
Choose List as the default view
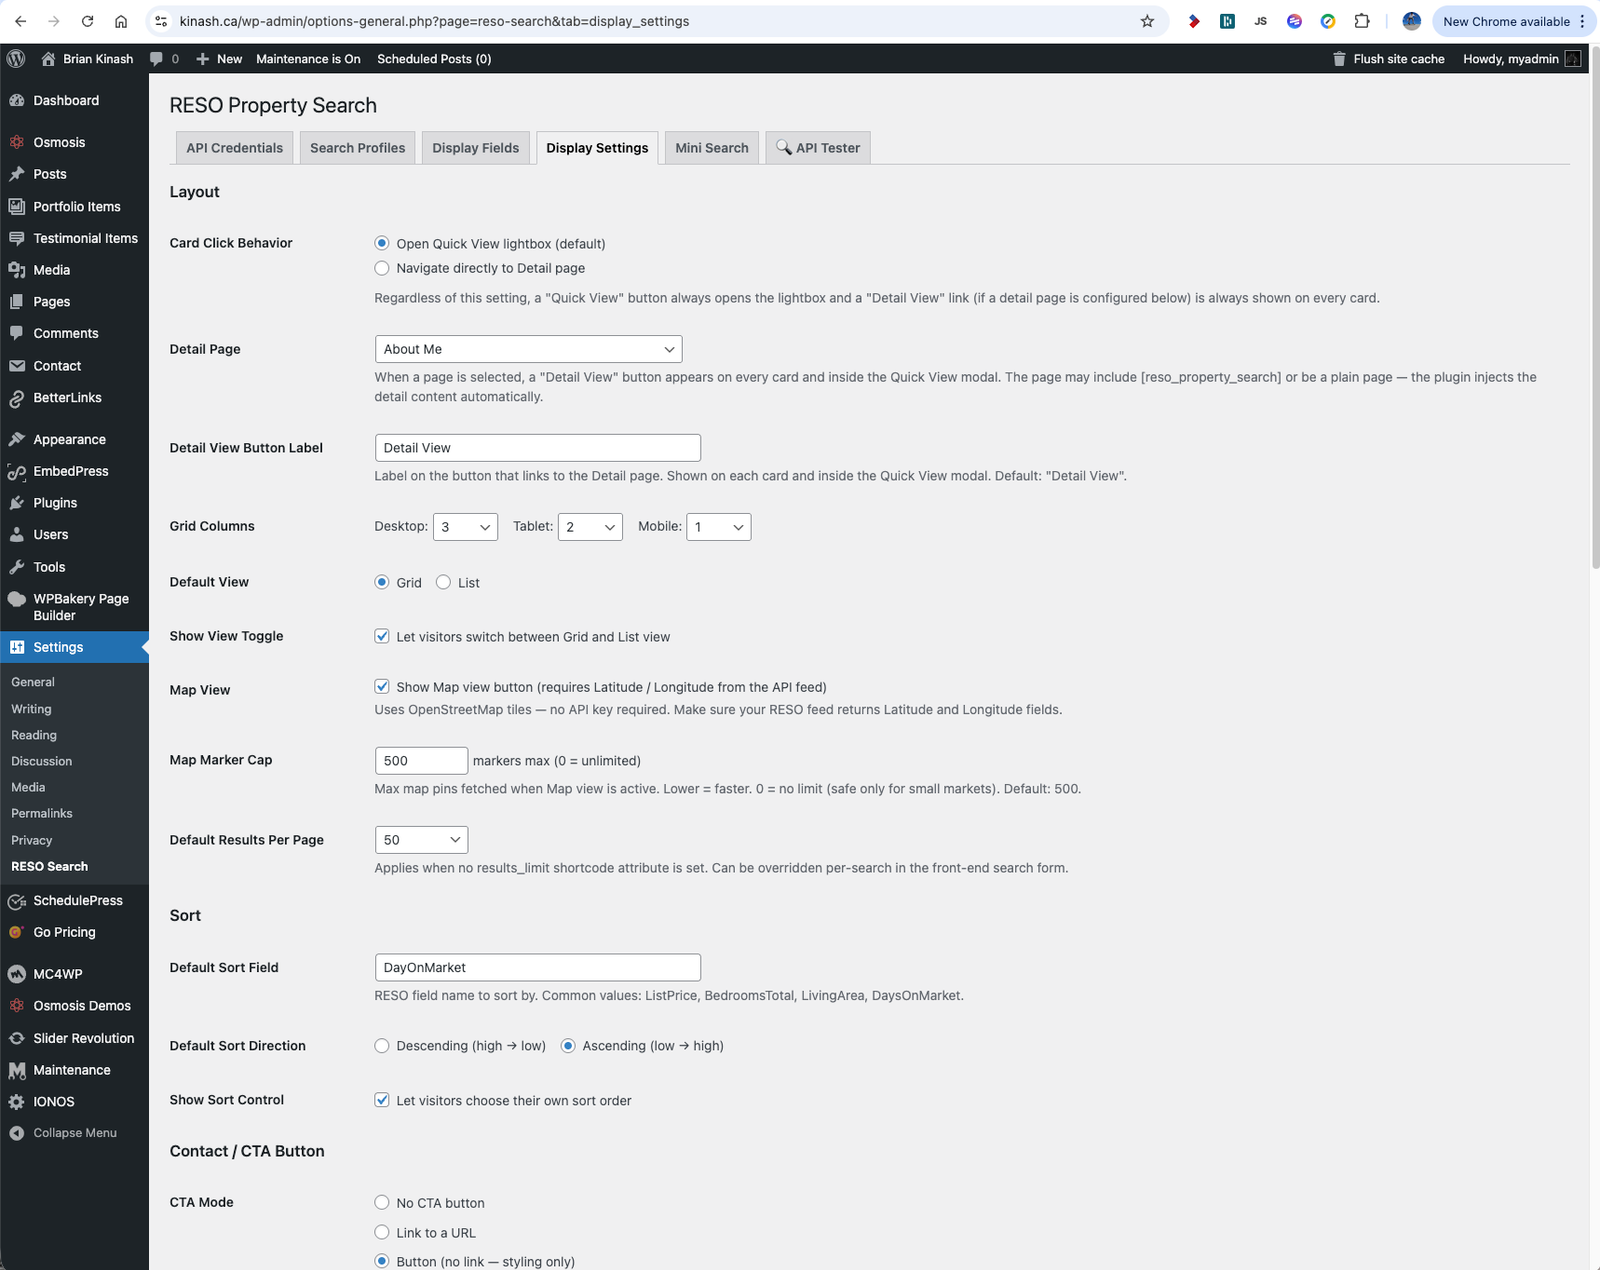click(x=443, y=583)
